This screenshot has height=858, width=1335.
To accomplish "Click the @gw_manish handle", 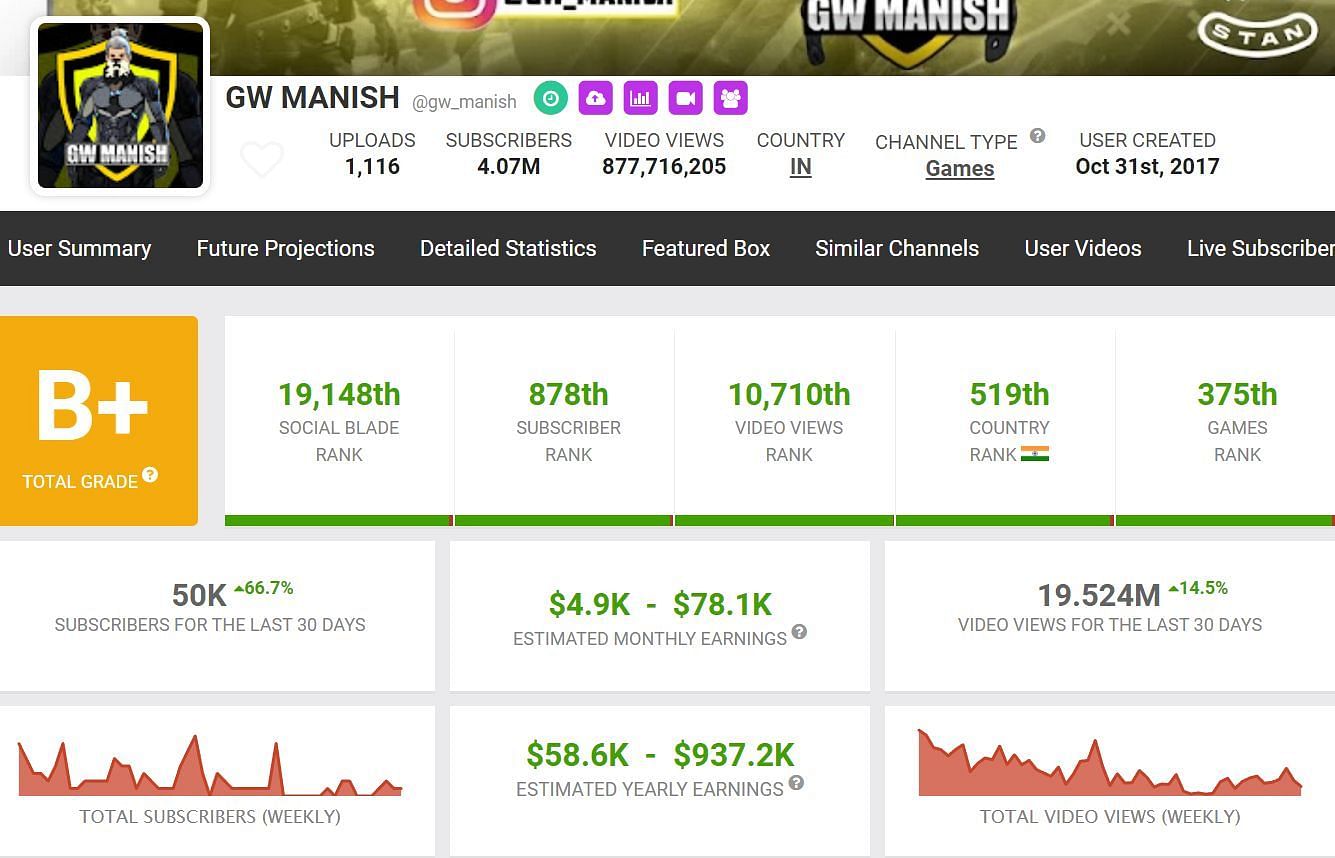I will click(x=465, y=101).
